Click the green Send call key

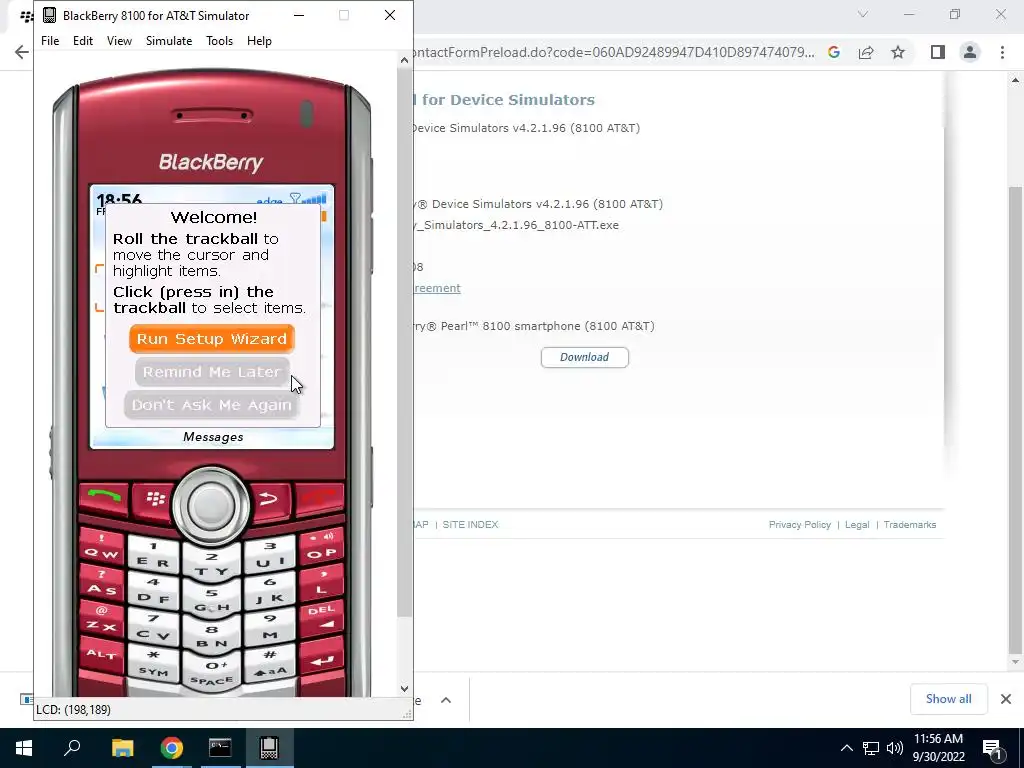point(104,498)
